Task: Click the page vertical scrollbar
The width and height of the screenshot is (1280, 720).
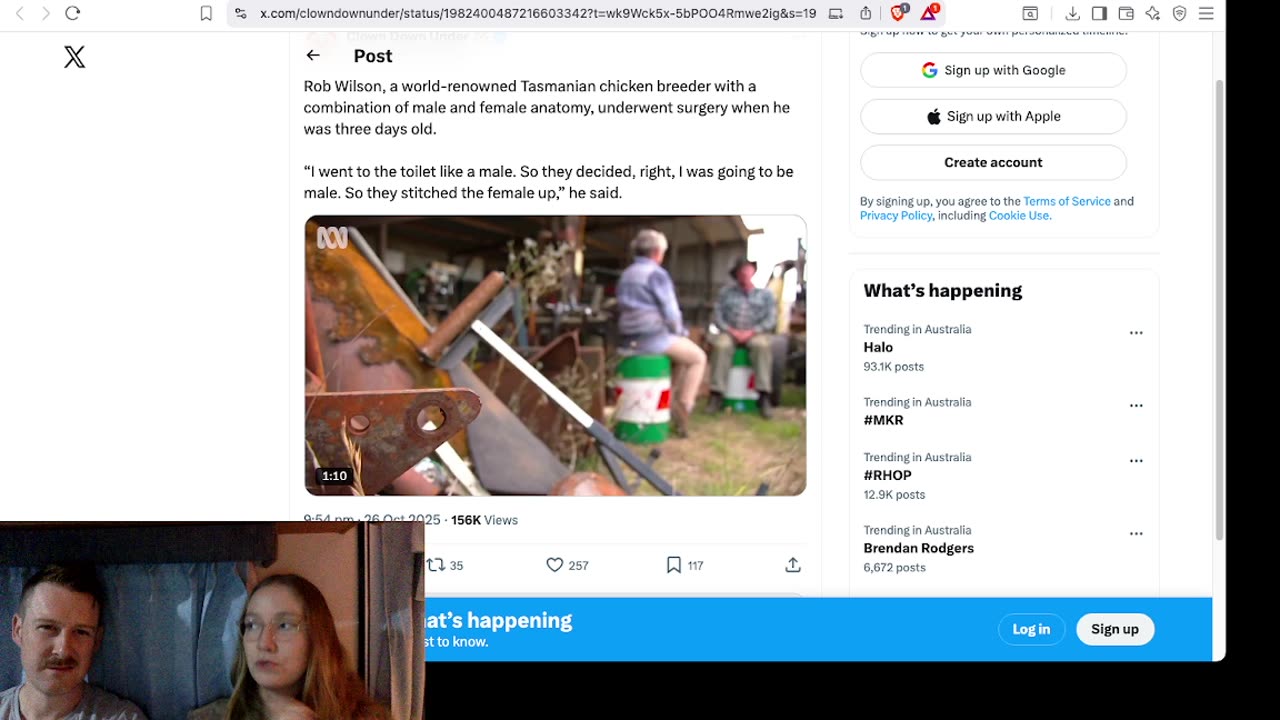Action: (x=1219, y=310)
